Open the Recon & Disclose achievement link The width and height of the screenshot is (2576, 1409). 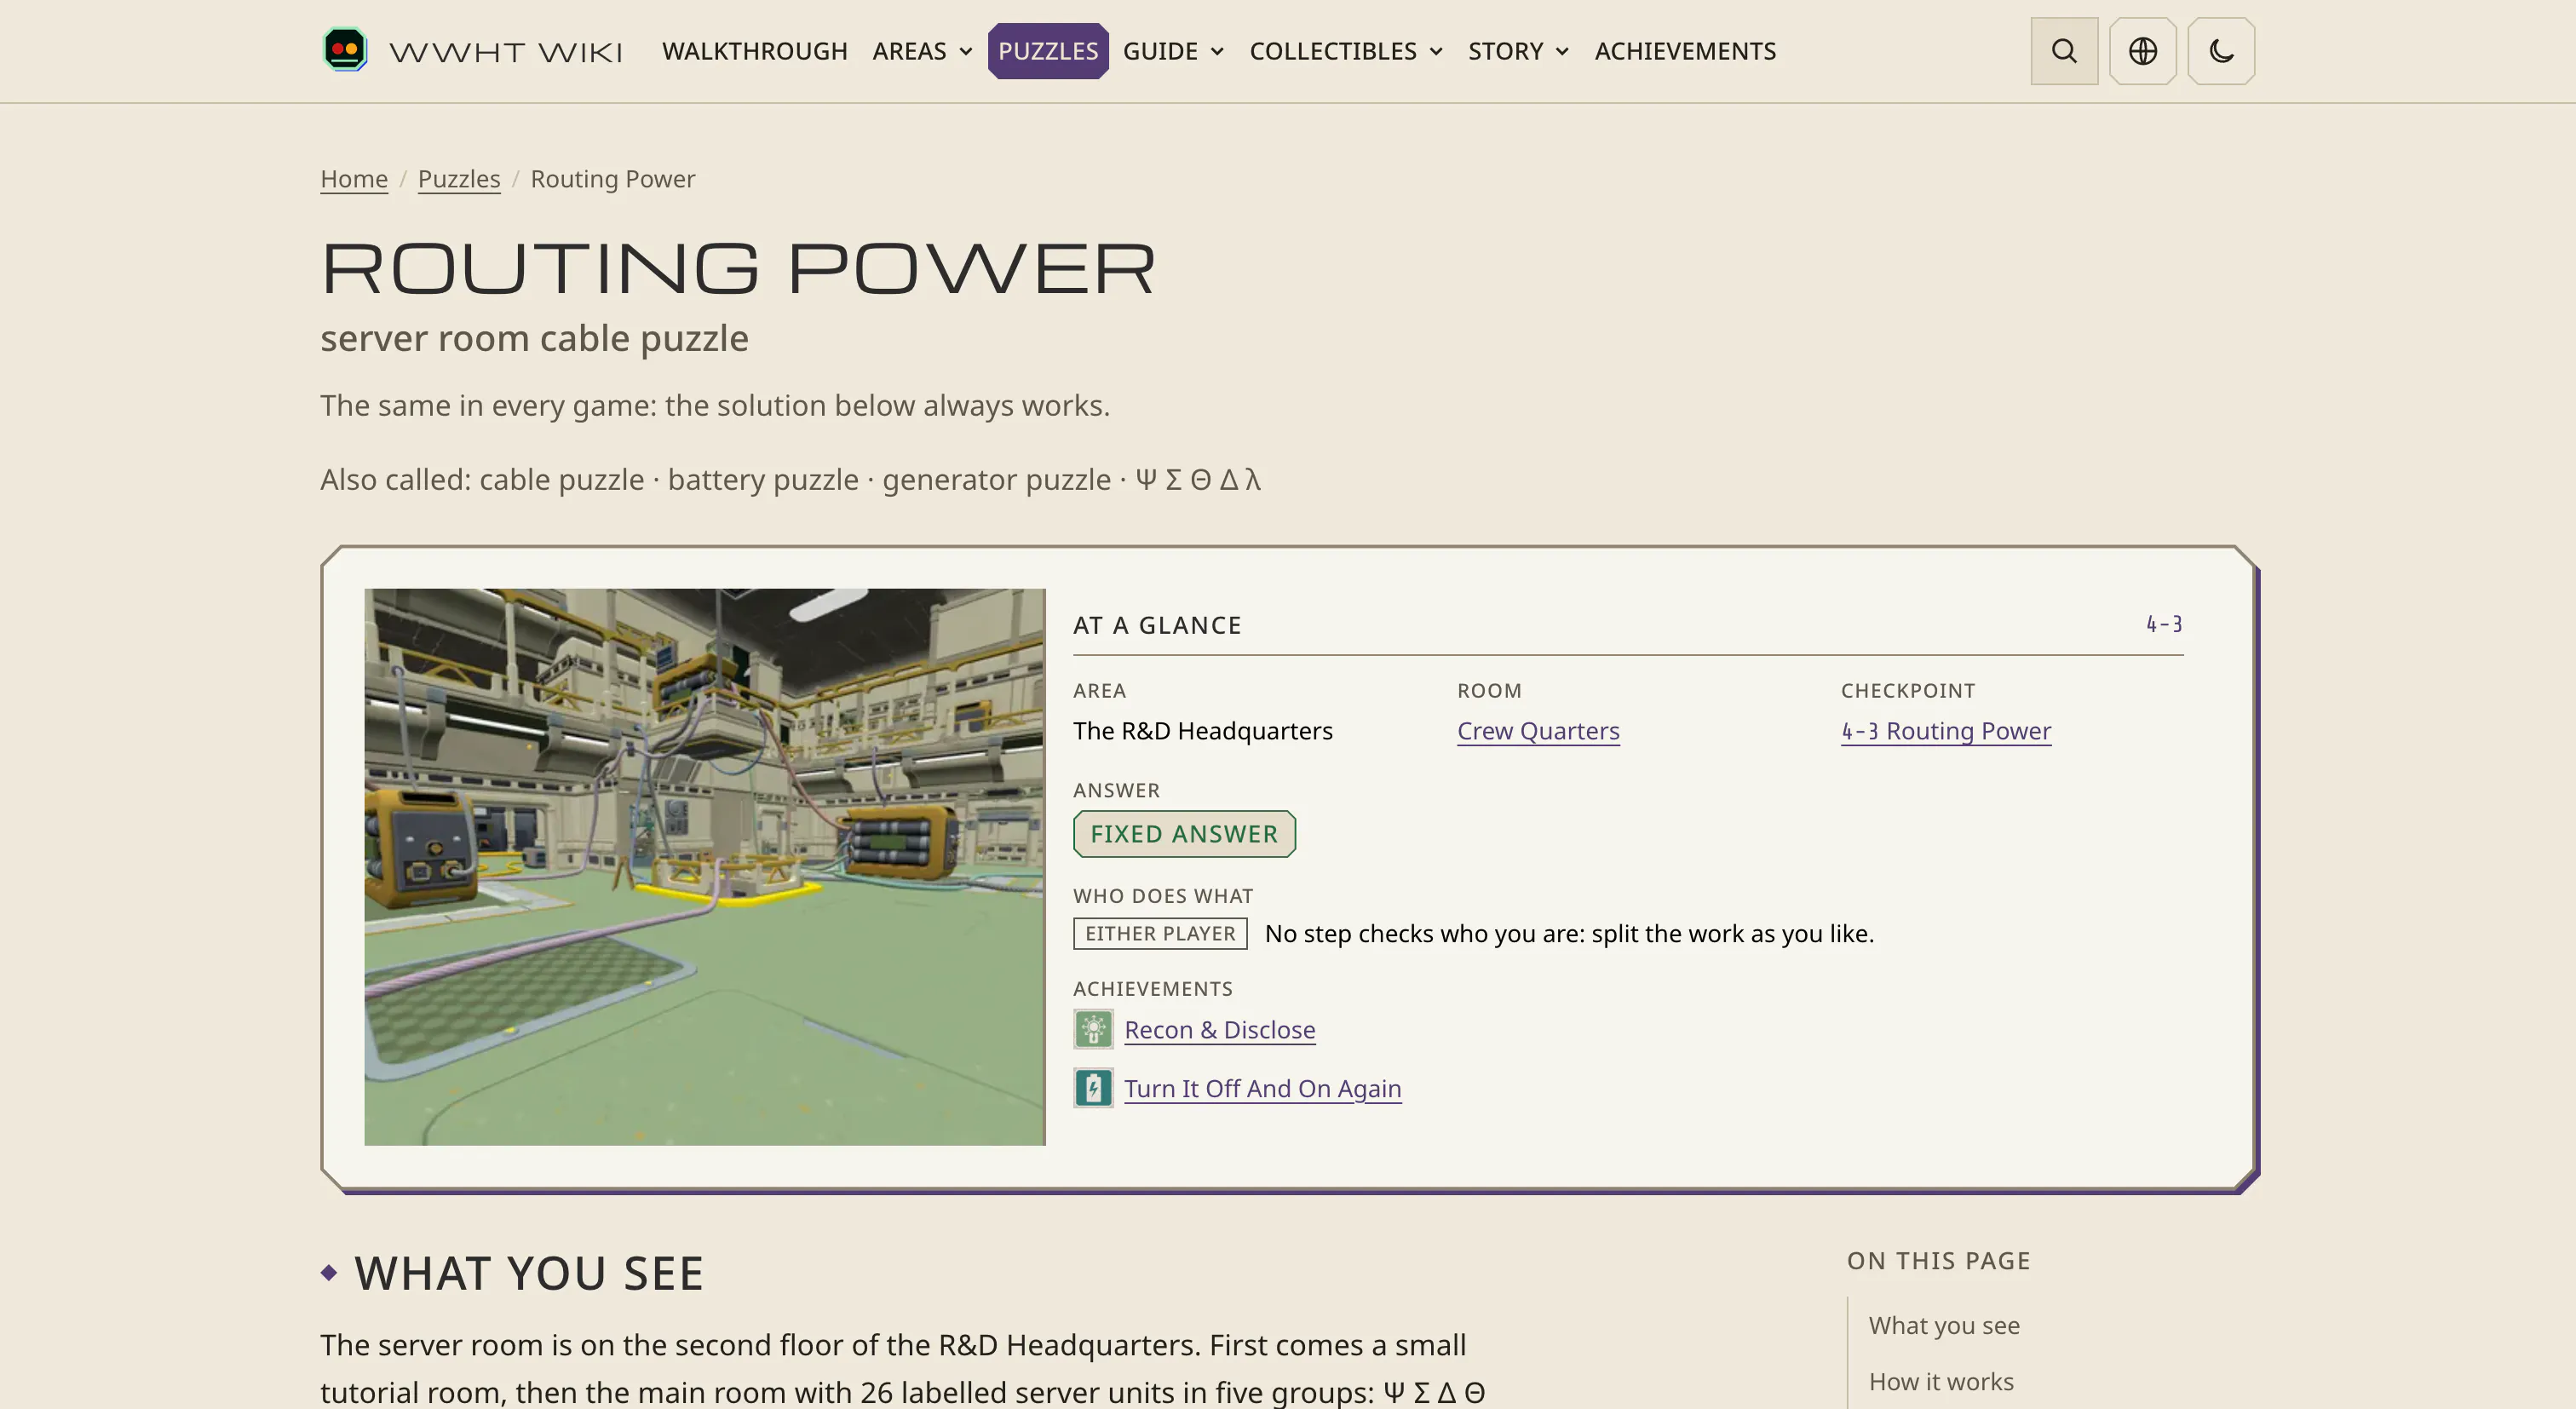tap(1219, 1030)
